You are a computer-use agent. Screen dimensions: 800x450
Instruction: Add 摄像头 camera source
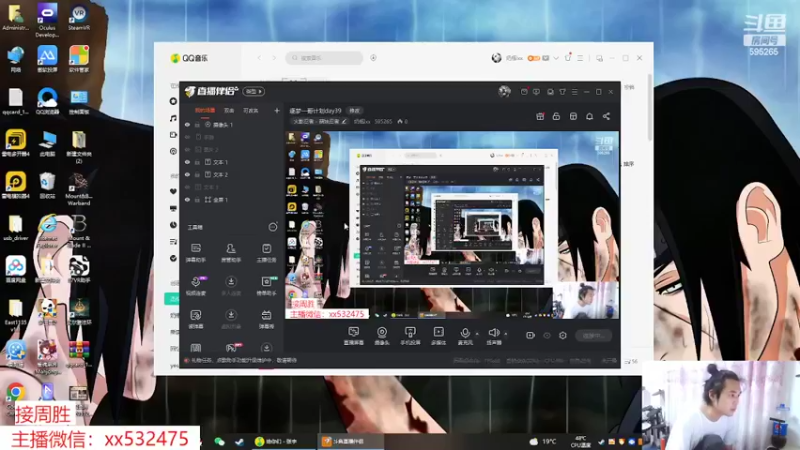click(382, 336)
